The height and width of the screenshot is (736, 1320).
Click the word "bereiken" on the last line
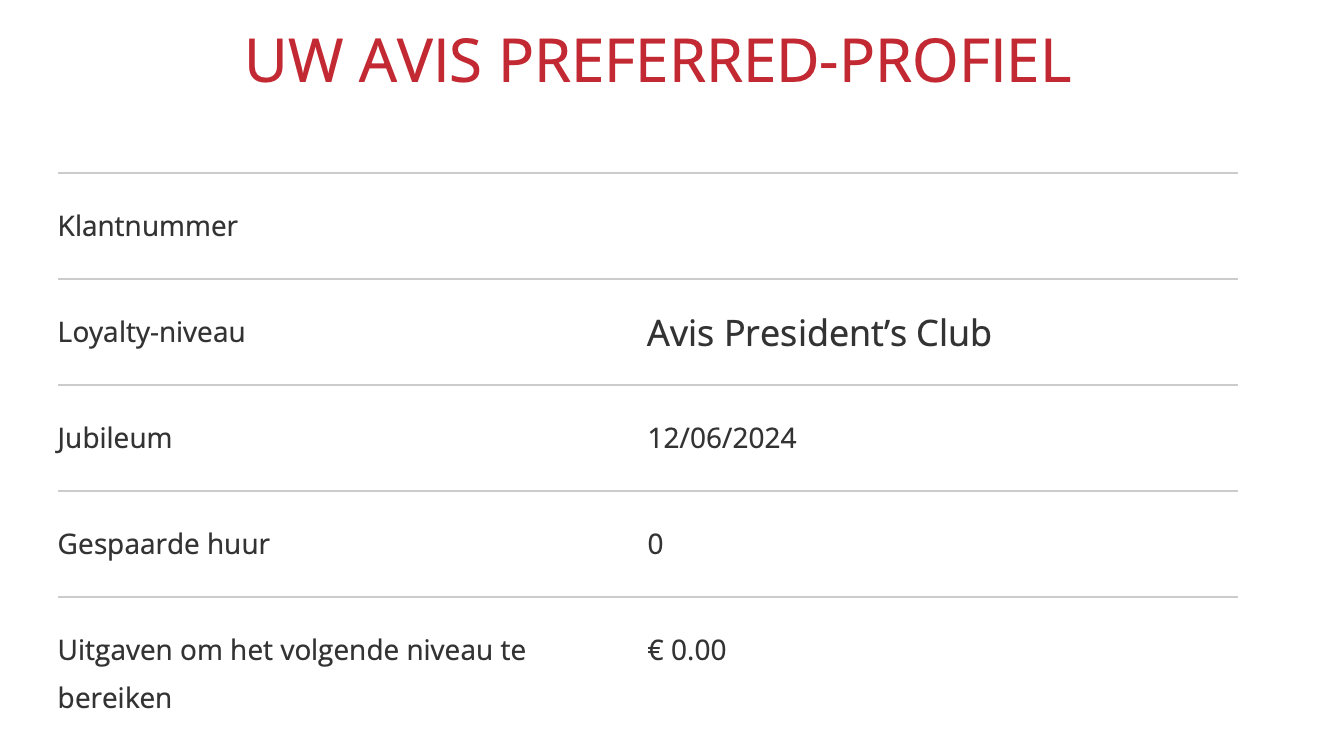point(115,698)
